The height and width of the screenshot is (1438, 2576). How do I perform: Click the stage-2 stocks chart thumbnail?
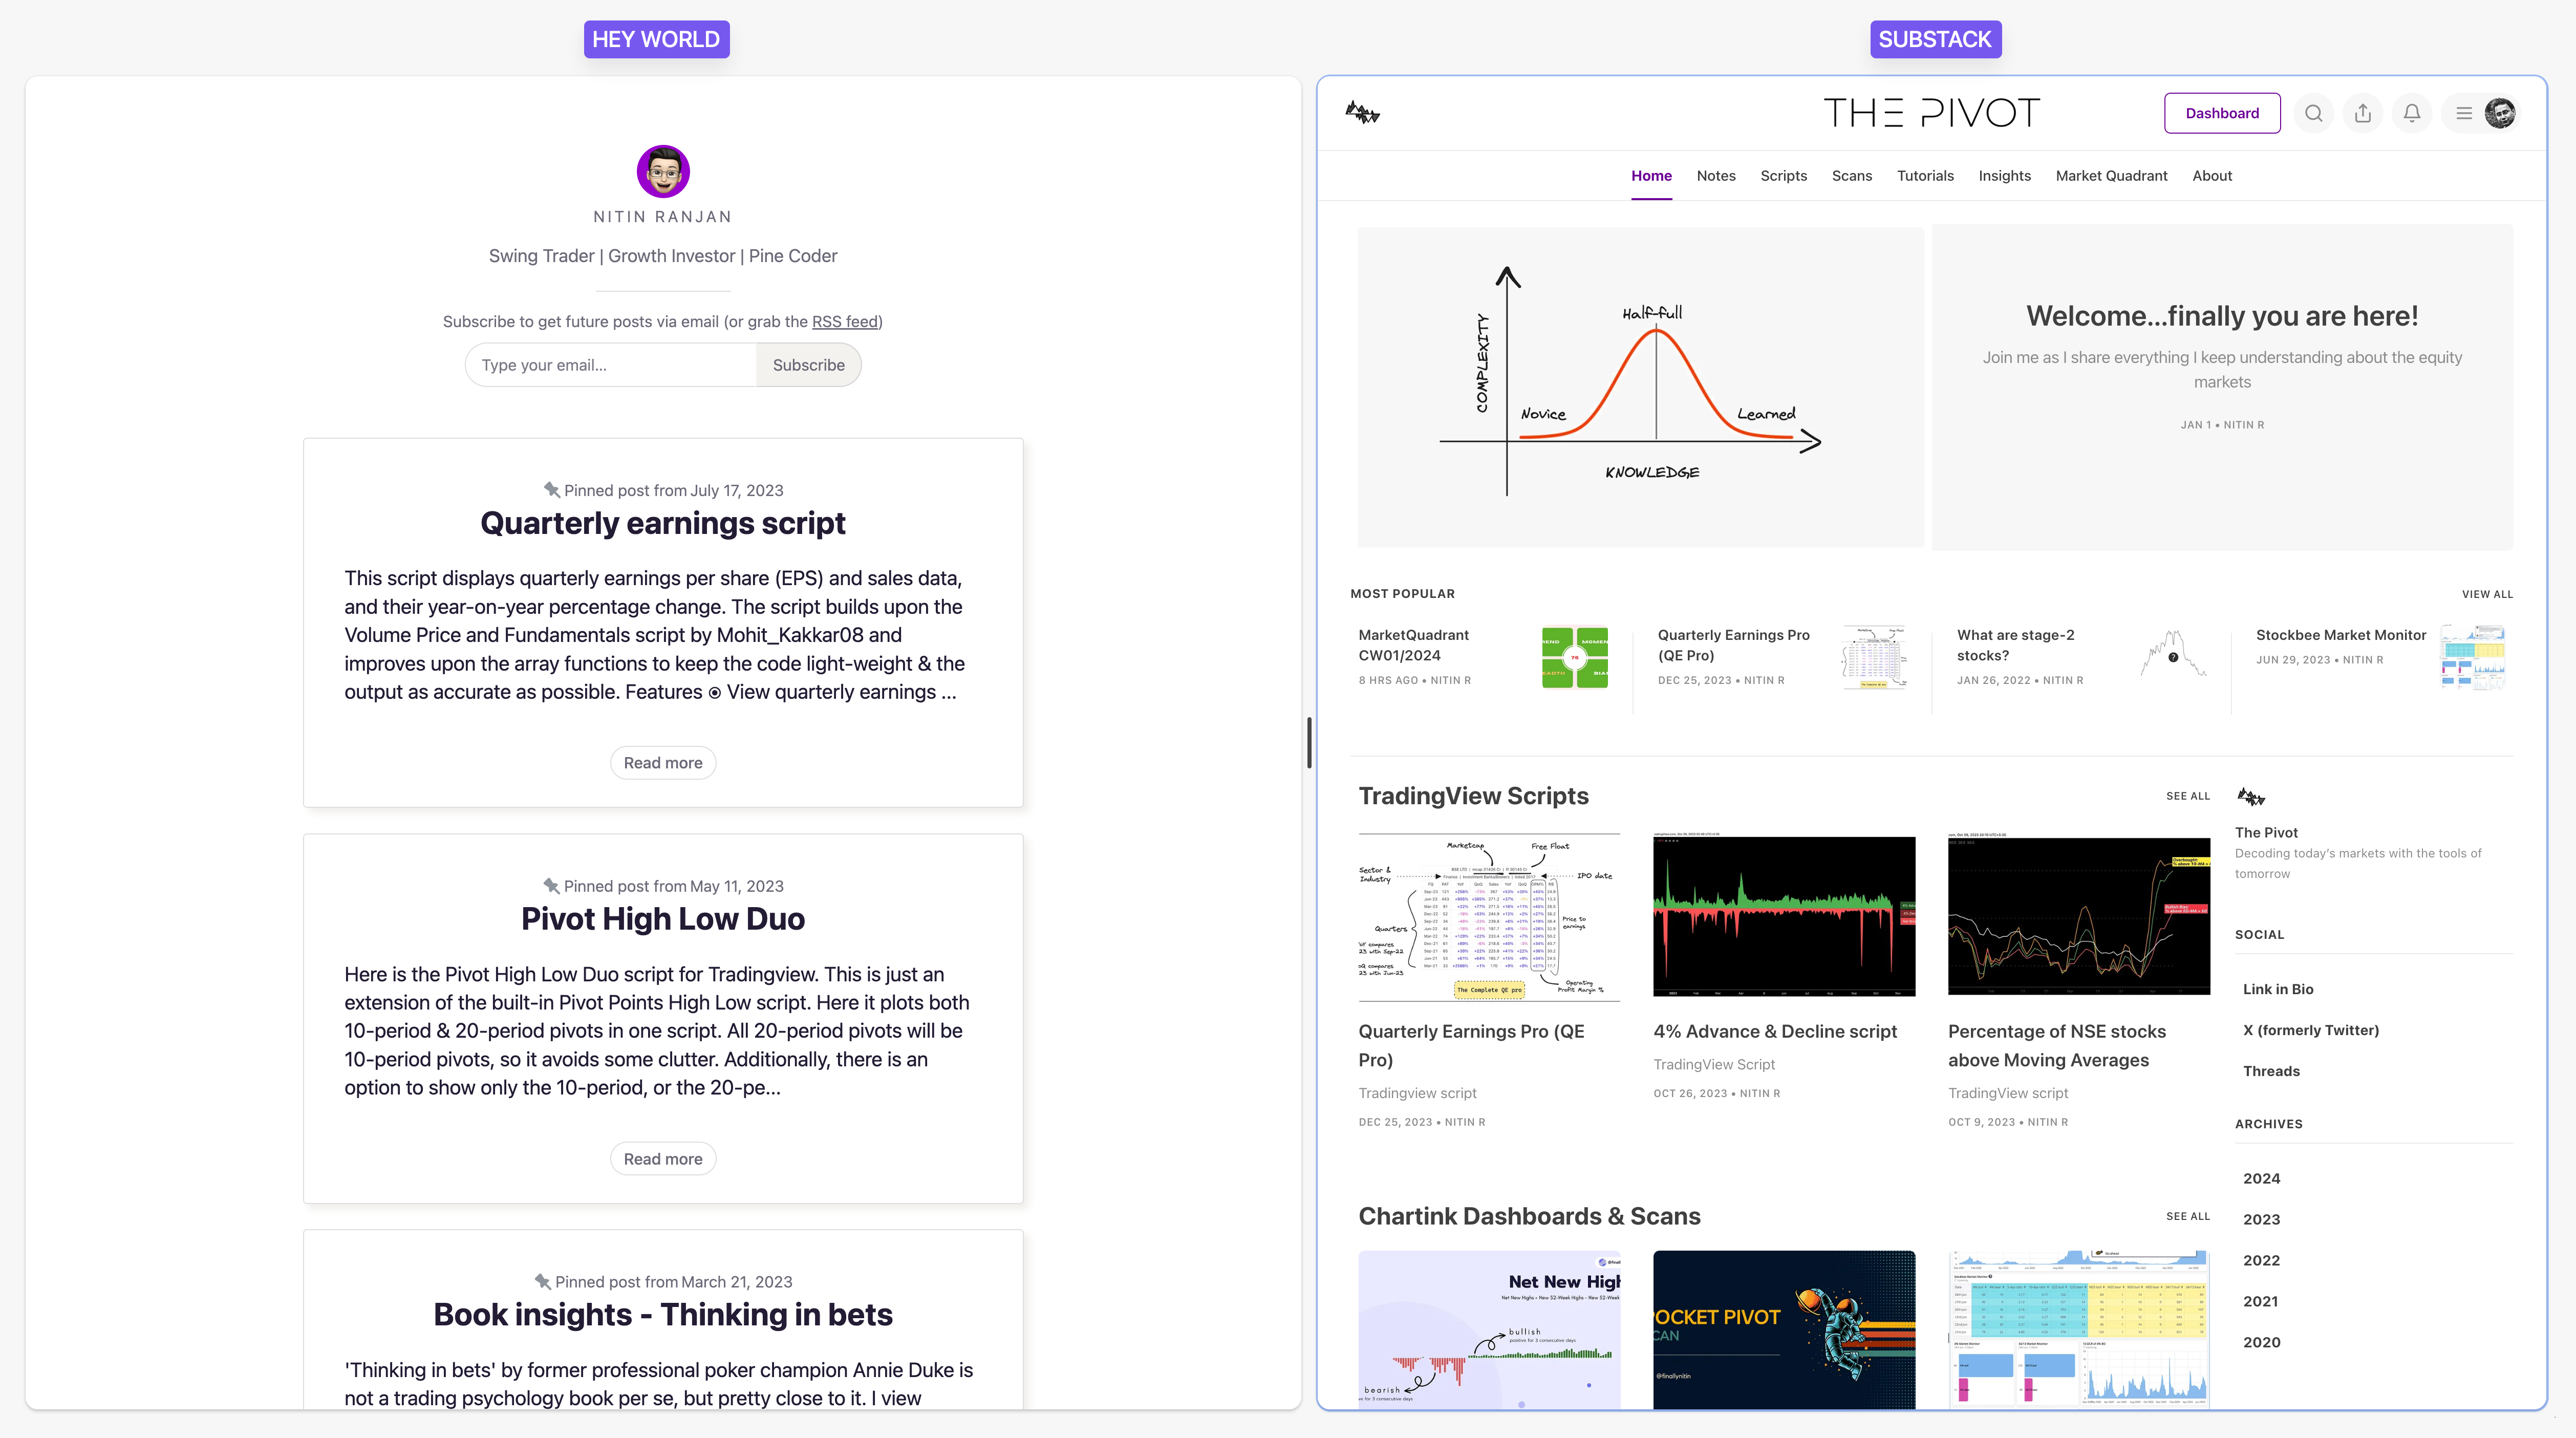click(x=2173, y=655)
